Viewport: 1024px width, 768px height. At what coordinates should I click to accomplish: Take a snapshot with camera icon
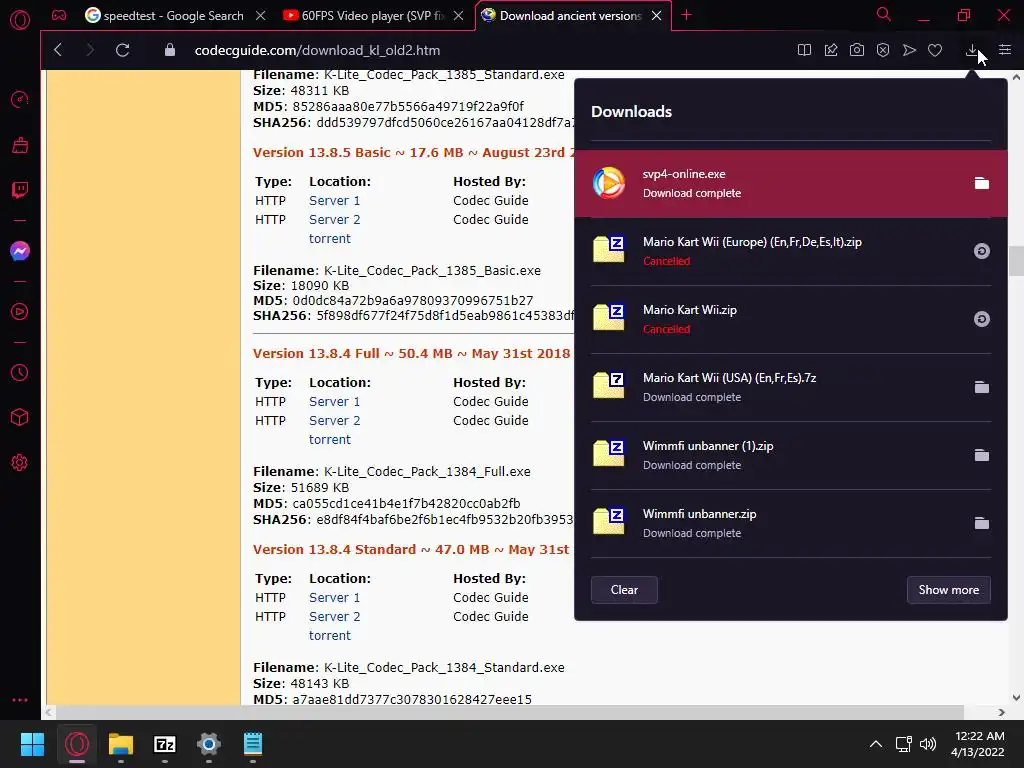(x=857, y=50)
